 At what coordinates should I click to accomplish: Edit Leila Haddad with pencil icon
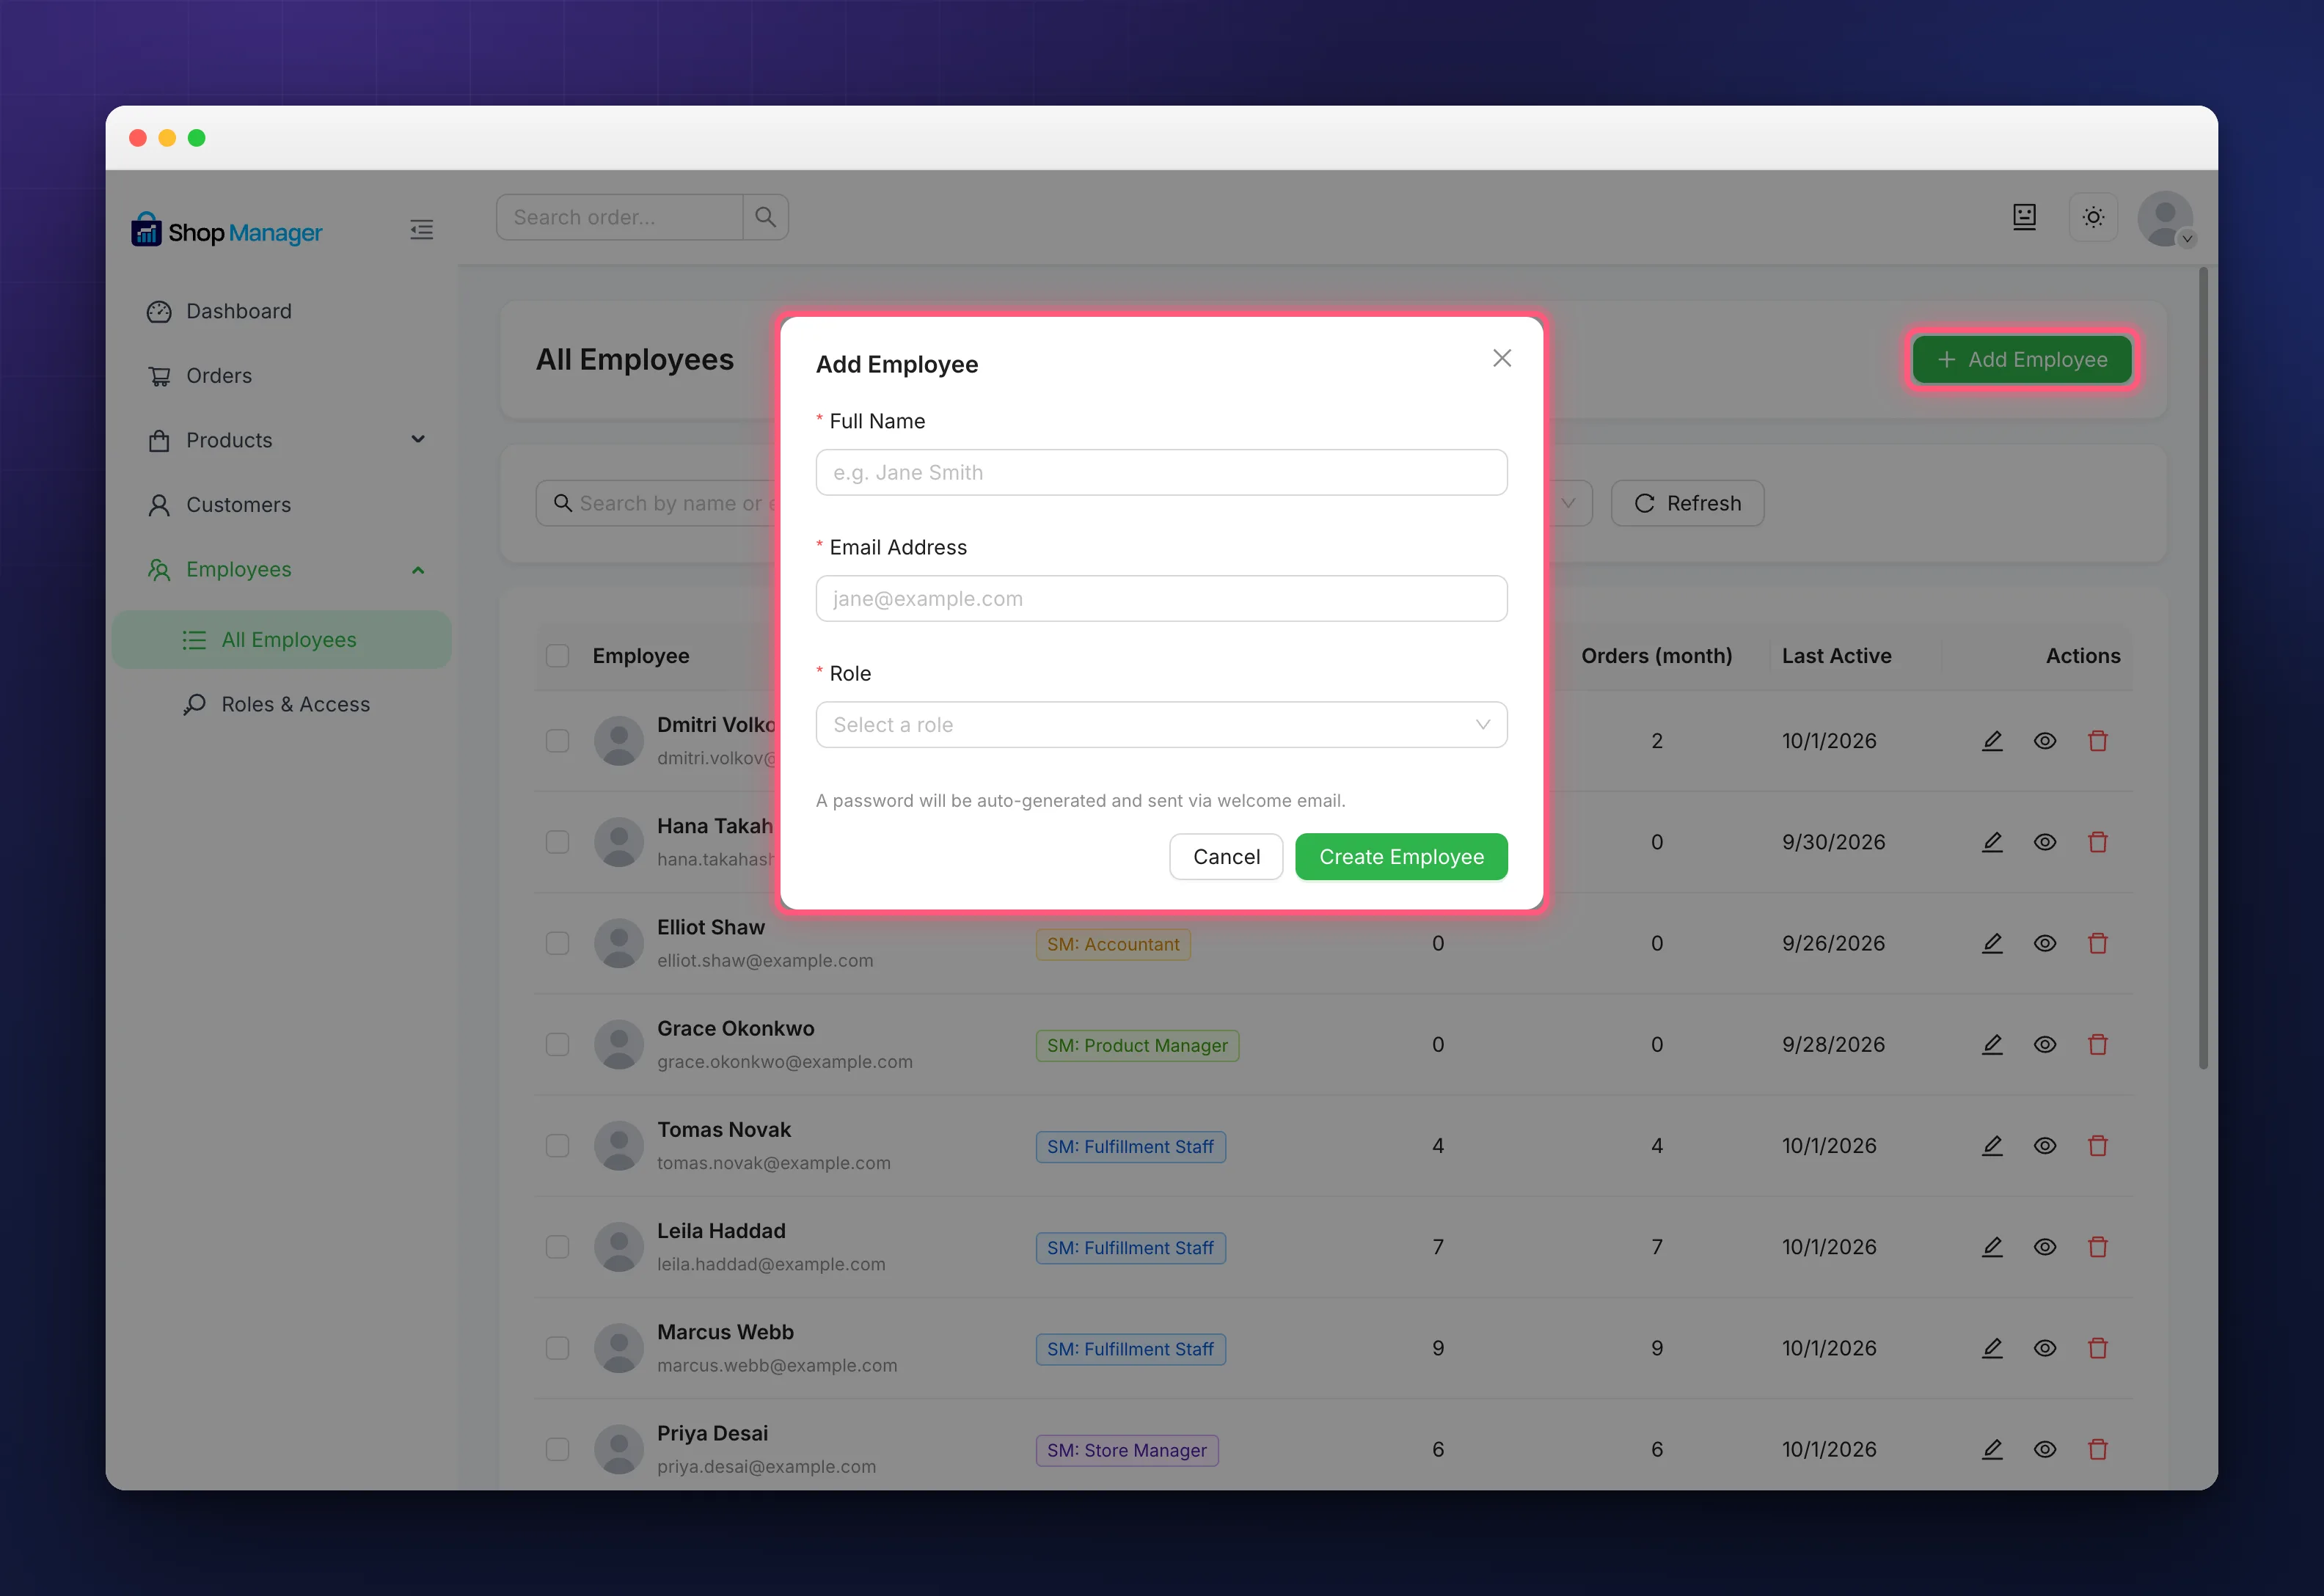(1992, 1246)
